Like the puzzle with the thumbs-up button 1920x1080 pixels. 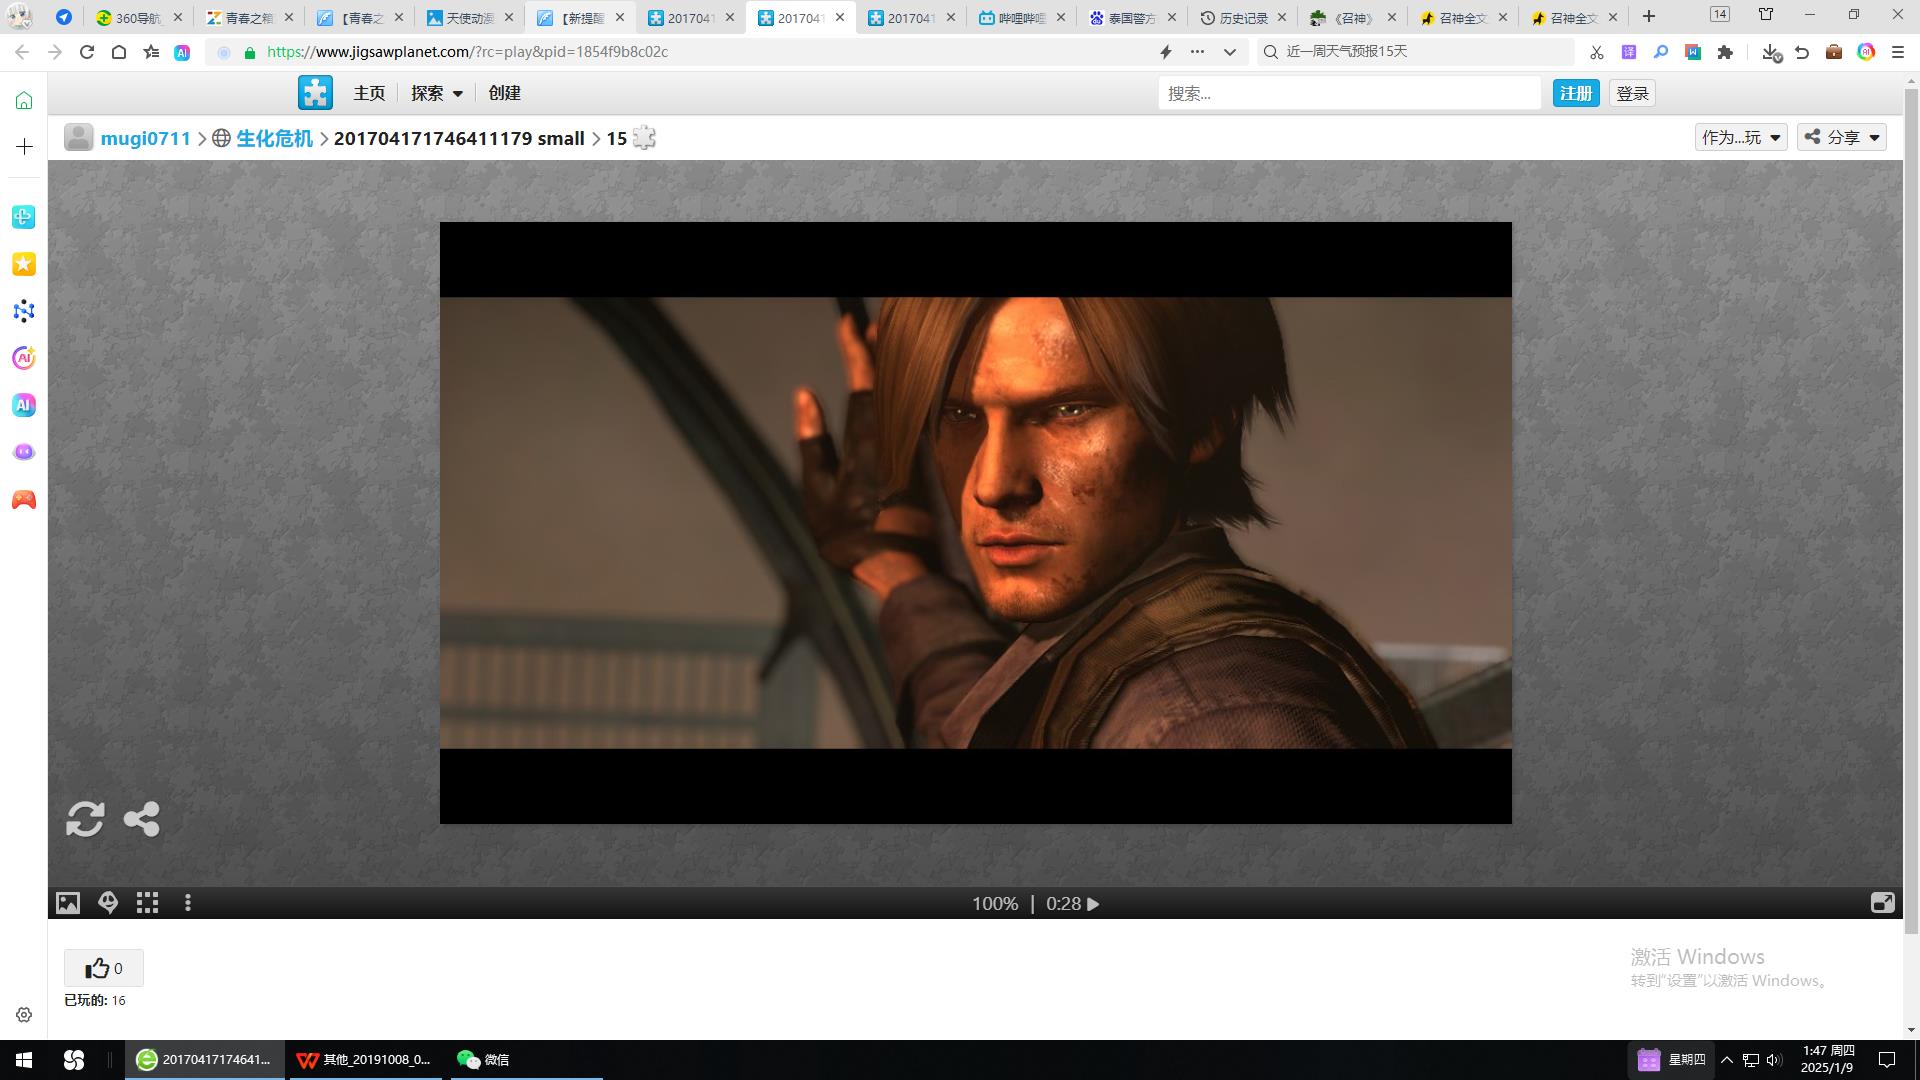click(104, 968)
